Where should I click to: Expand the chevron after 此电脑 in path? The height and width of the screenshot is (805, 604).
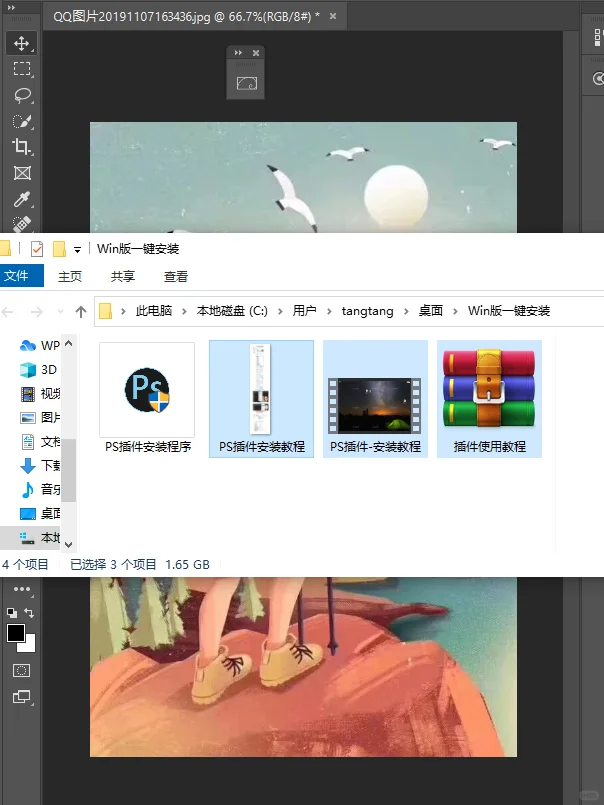click(184, 311)
